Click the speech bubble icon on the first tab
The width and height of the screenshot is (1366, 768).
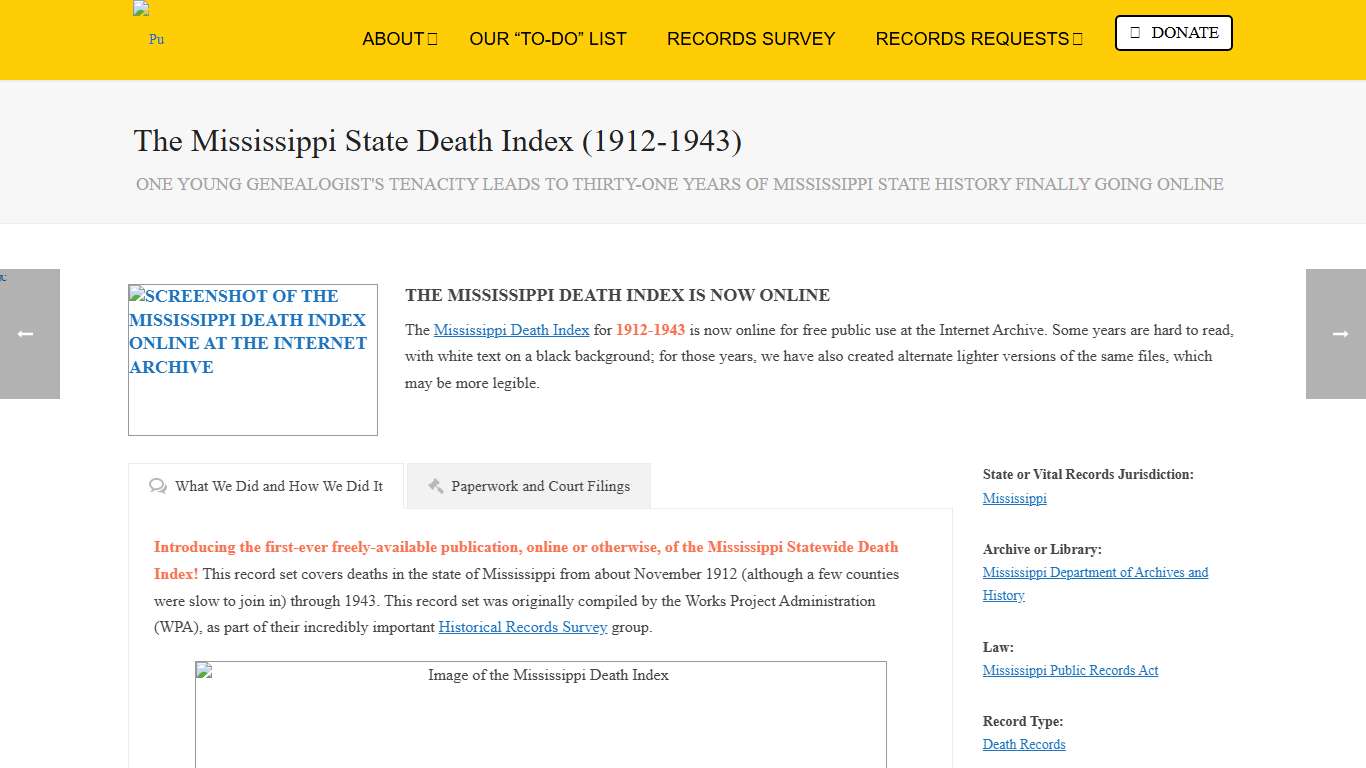[x=158, y=486]
